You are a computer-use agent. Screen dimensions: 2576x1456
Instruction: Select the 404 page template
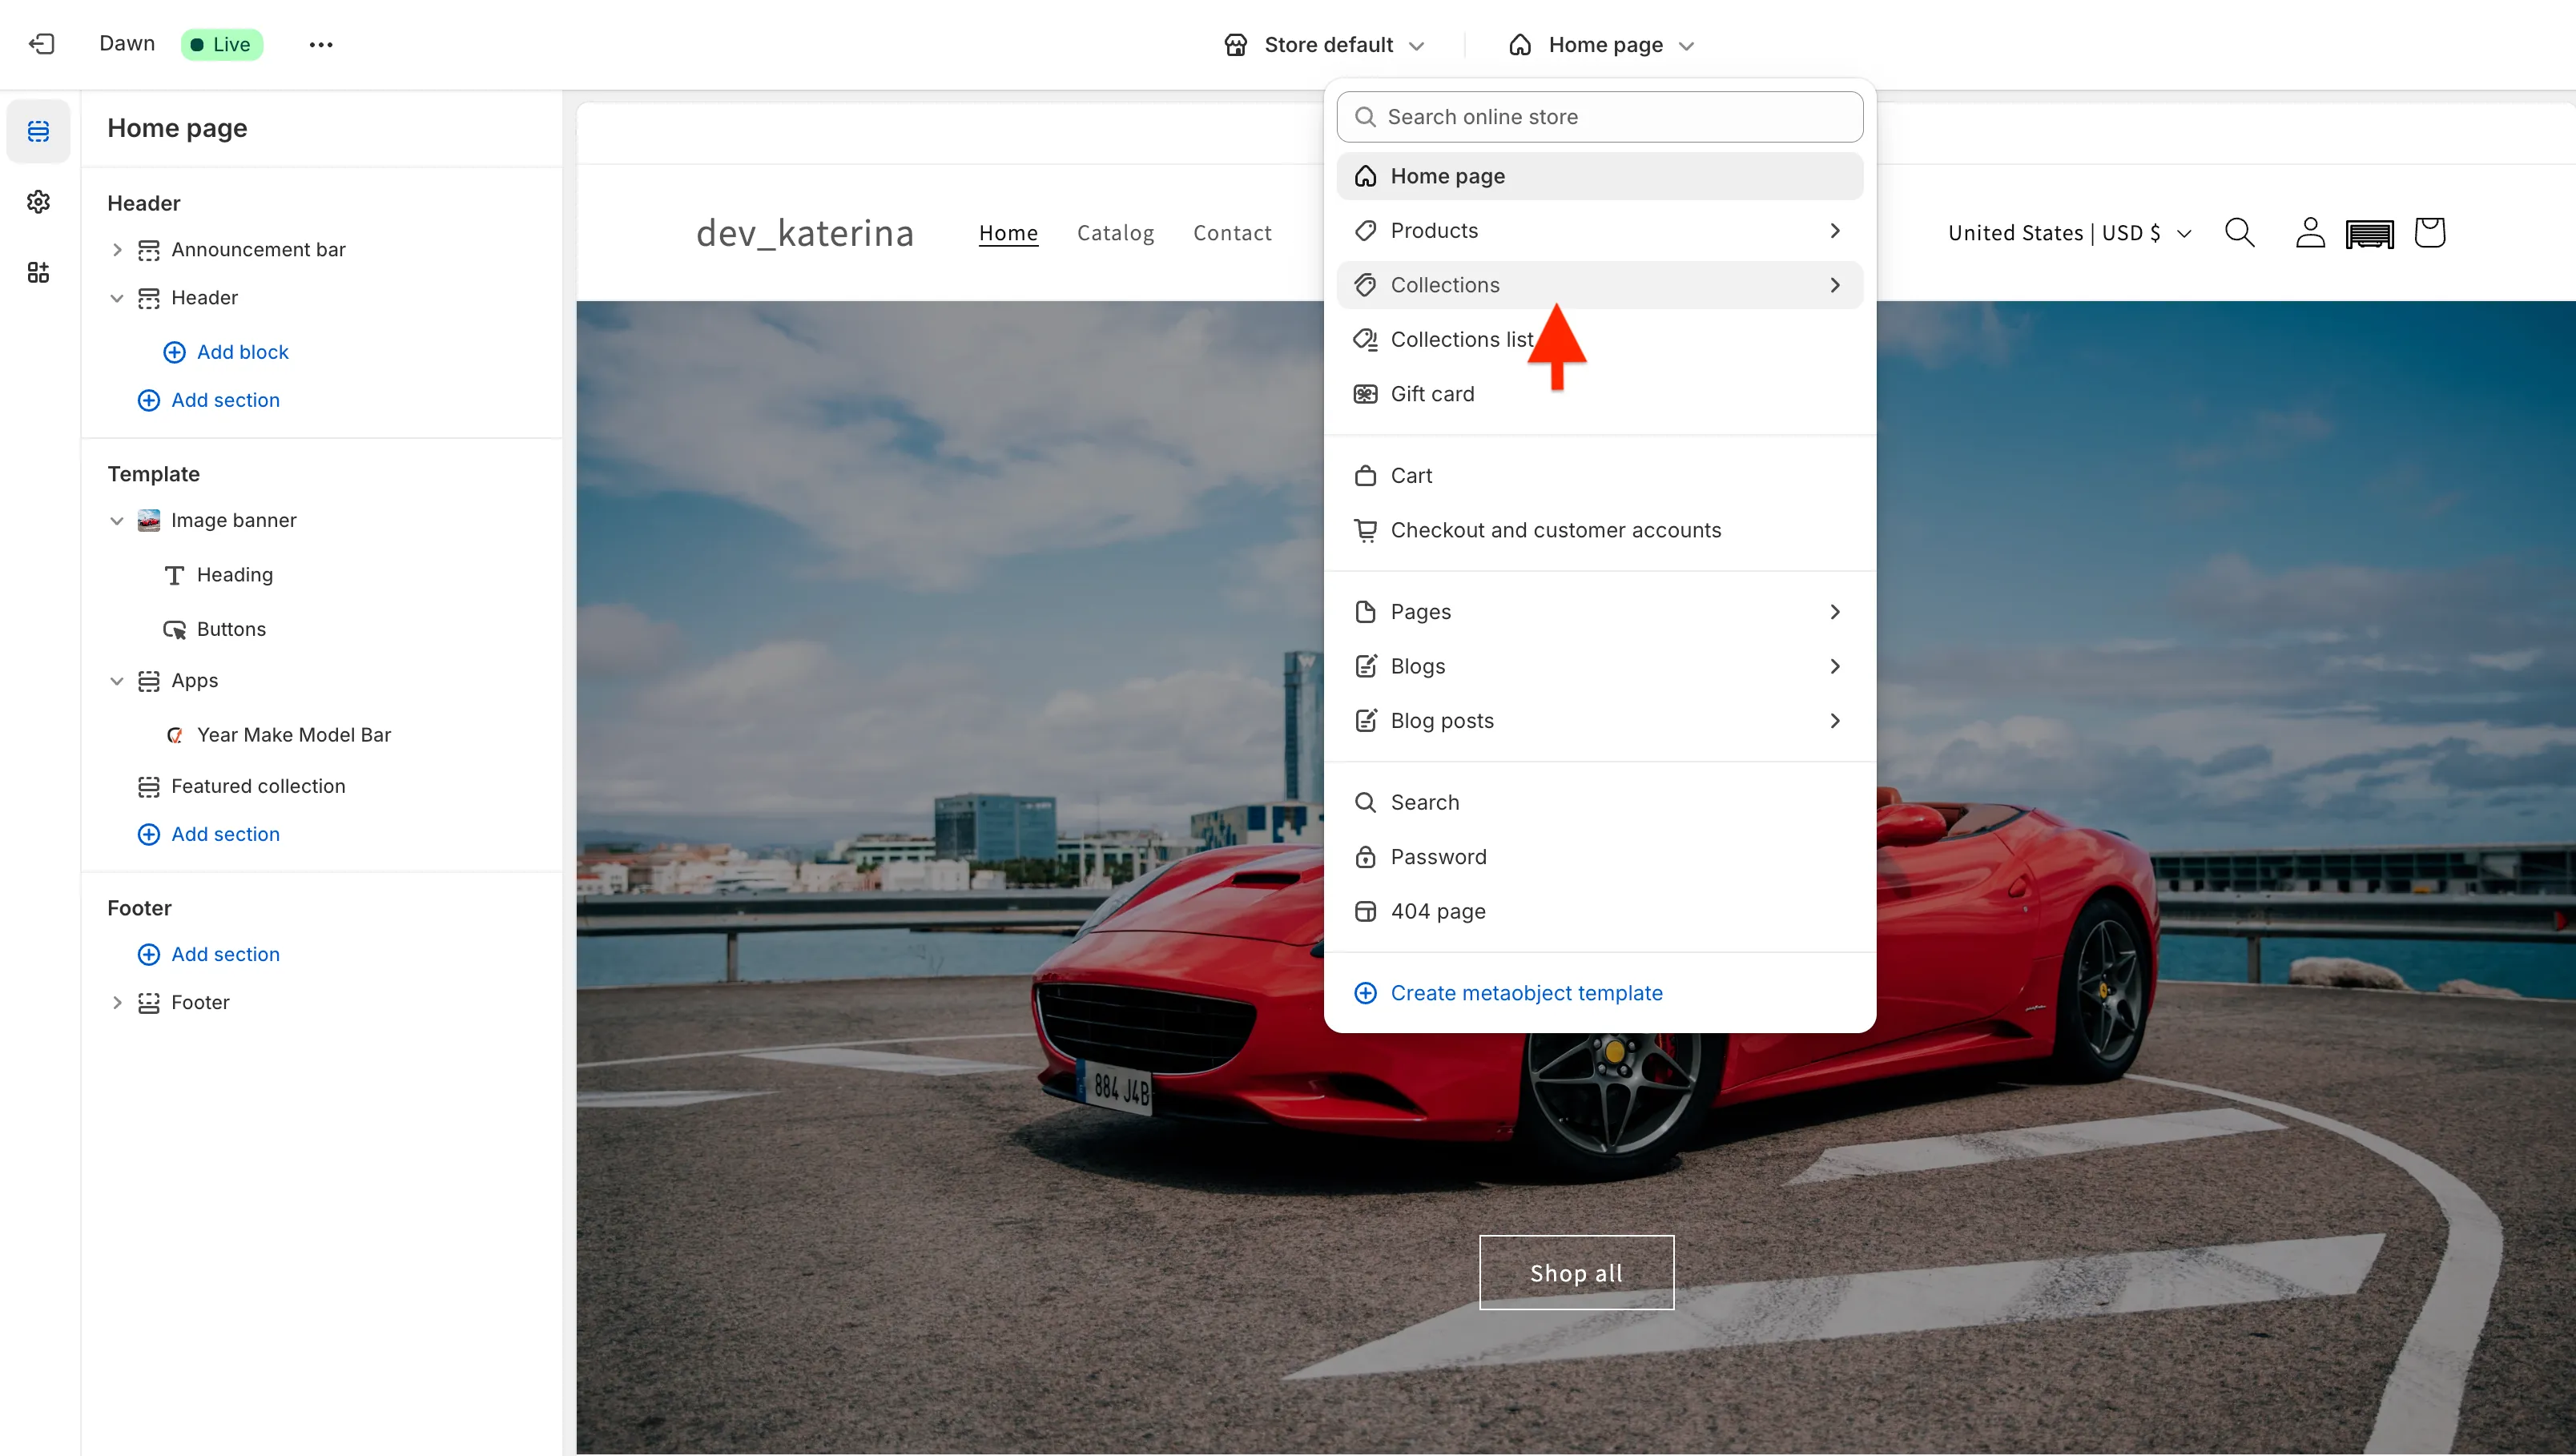(1437, 912)
